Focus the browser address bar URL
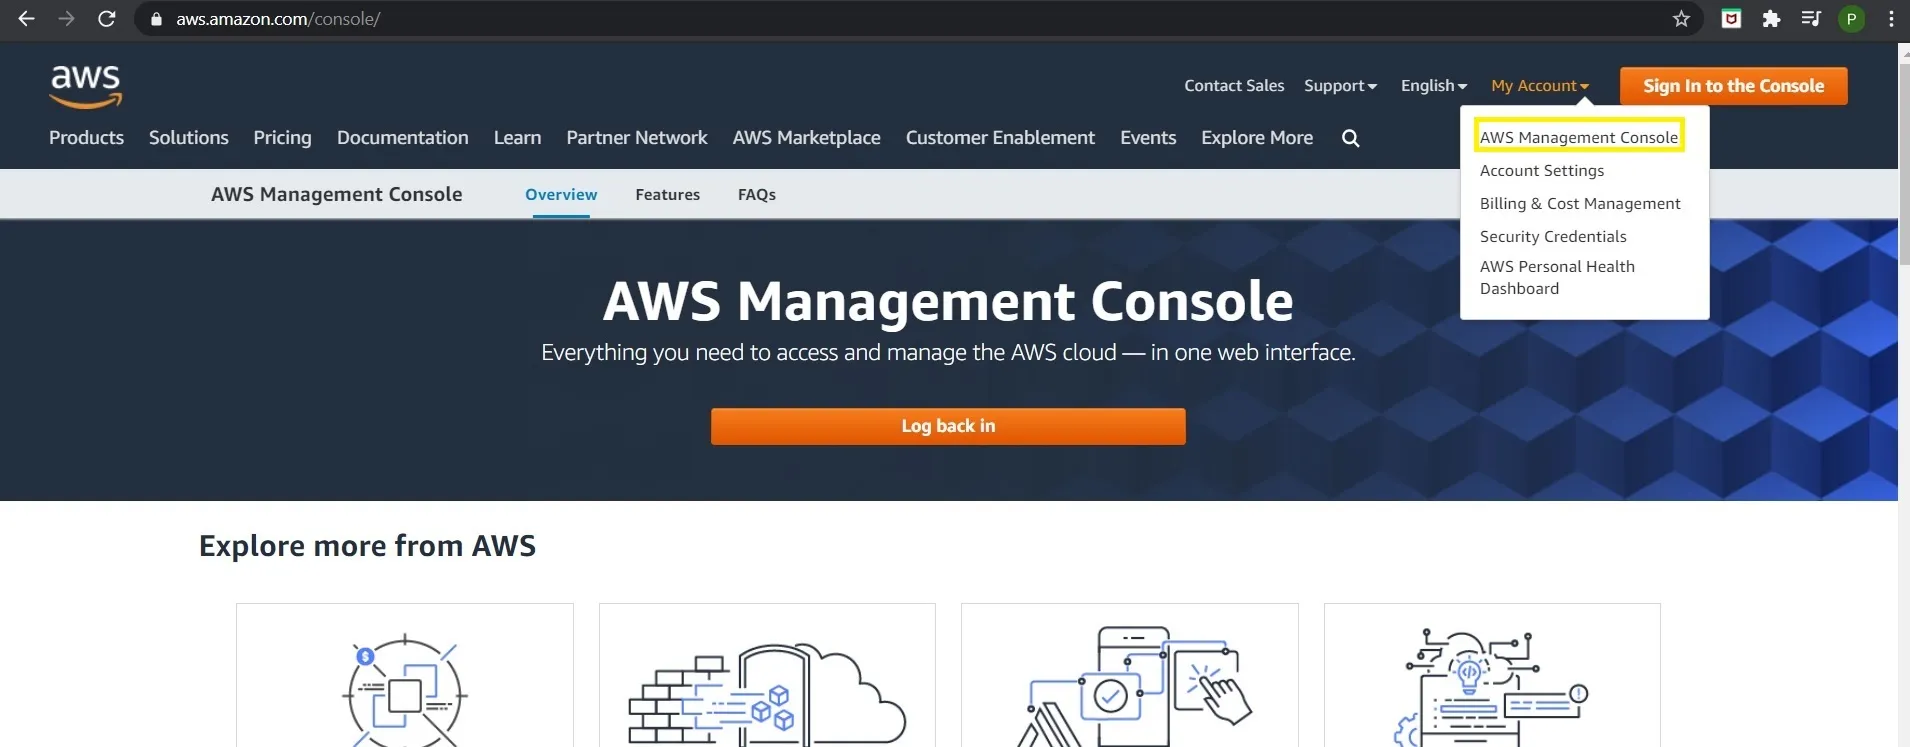Viewport: 1910px width, 747px height. point(278,19)
